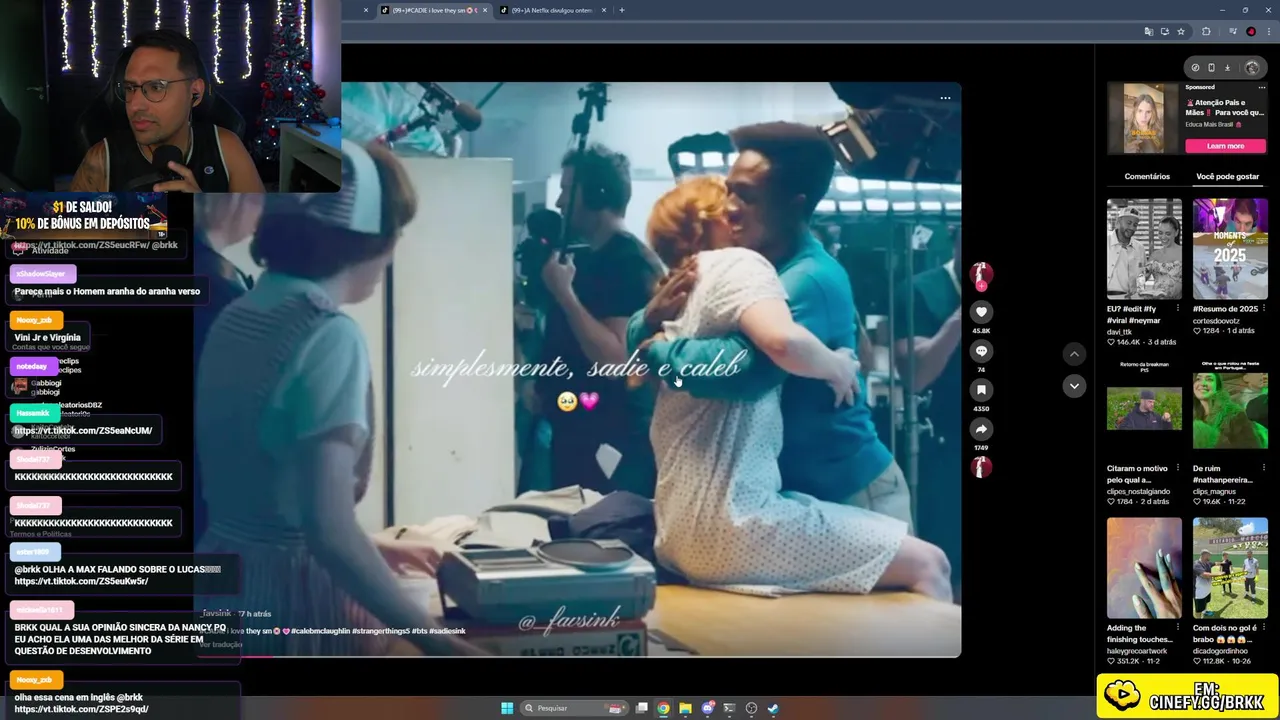Open Chrome translate page icon
1280x720 pixels.
tap(1148, 32)
